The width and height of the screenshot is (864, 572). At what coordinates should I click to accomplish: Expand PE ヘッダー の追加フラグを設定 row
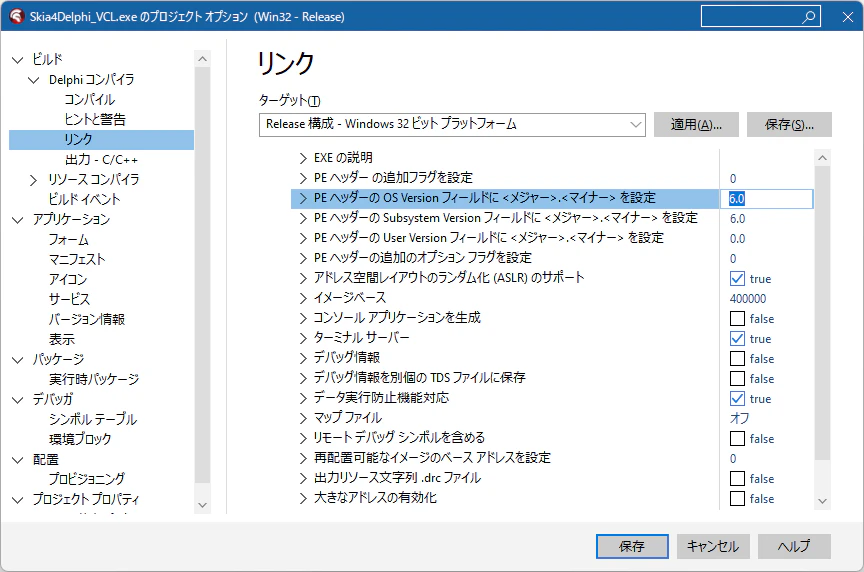tap(303, 178)
